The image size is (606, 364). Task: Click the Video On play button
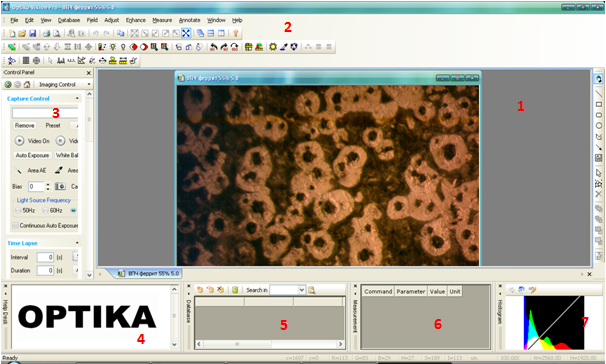(19, 141)
